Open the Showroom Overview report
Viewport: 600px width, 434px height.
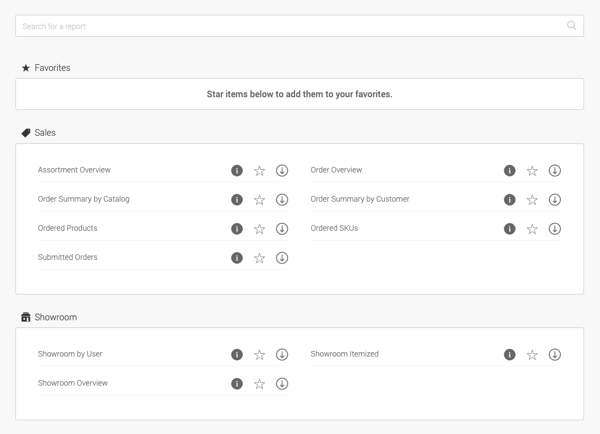(73, 383)
